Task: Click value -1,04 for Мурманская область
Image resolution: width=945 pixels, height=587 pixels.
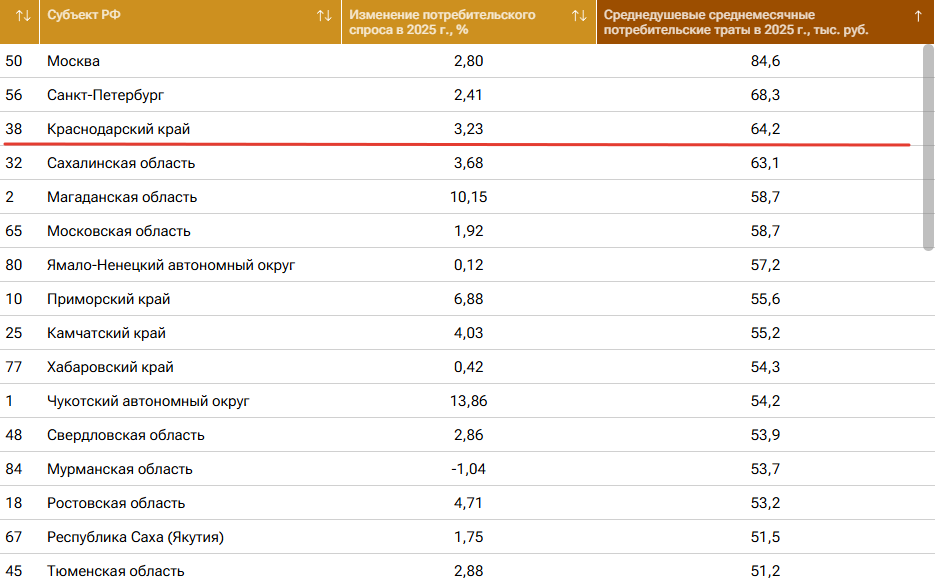Action: click(x=469, y=469)
